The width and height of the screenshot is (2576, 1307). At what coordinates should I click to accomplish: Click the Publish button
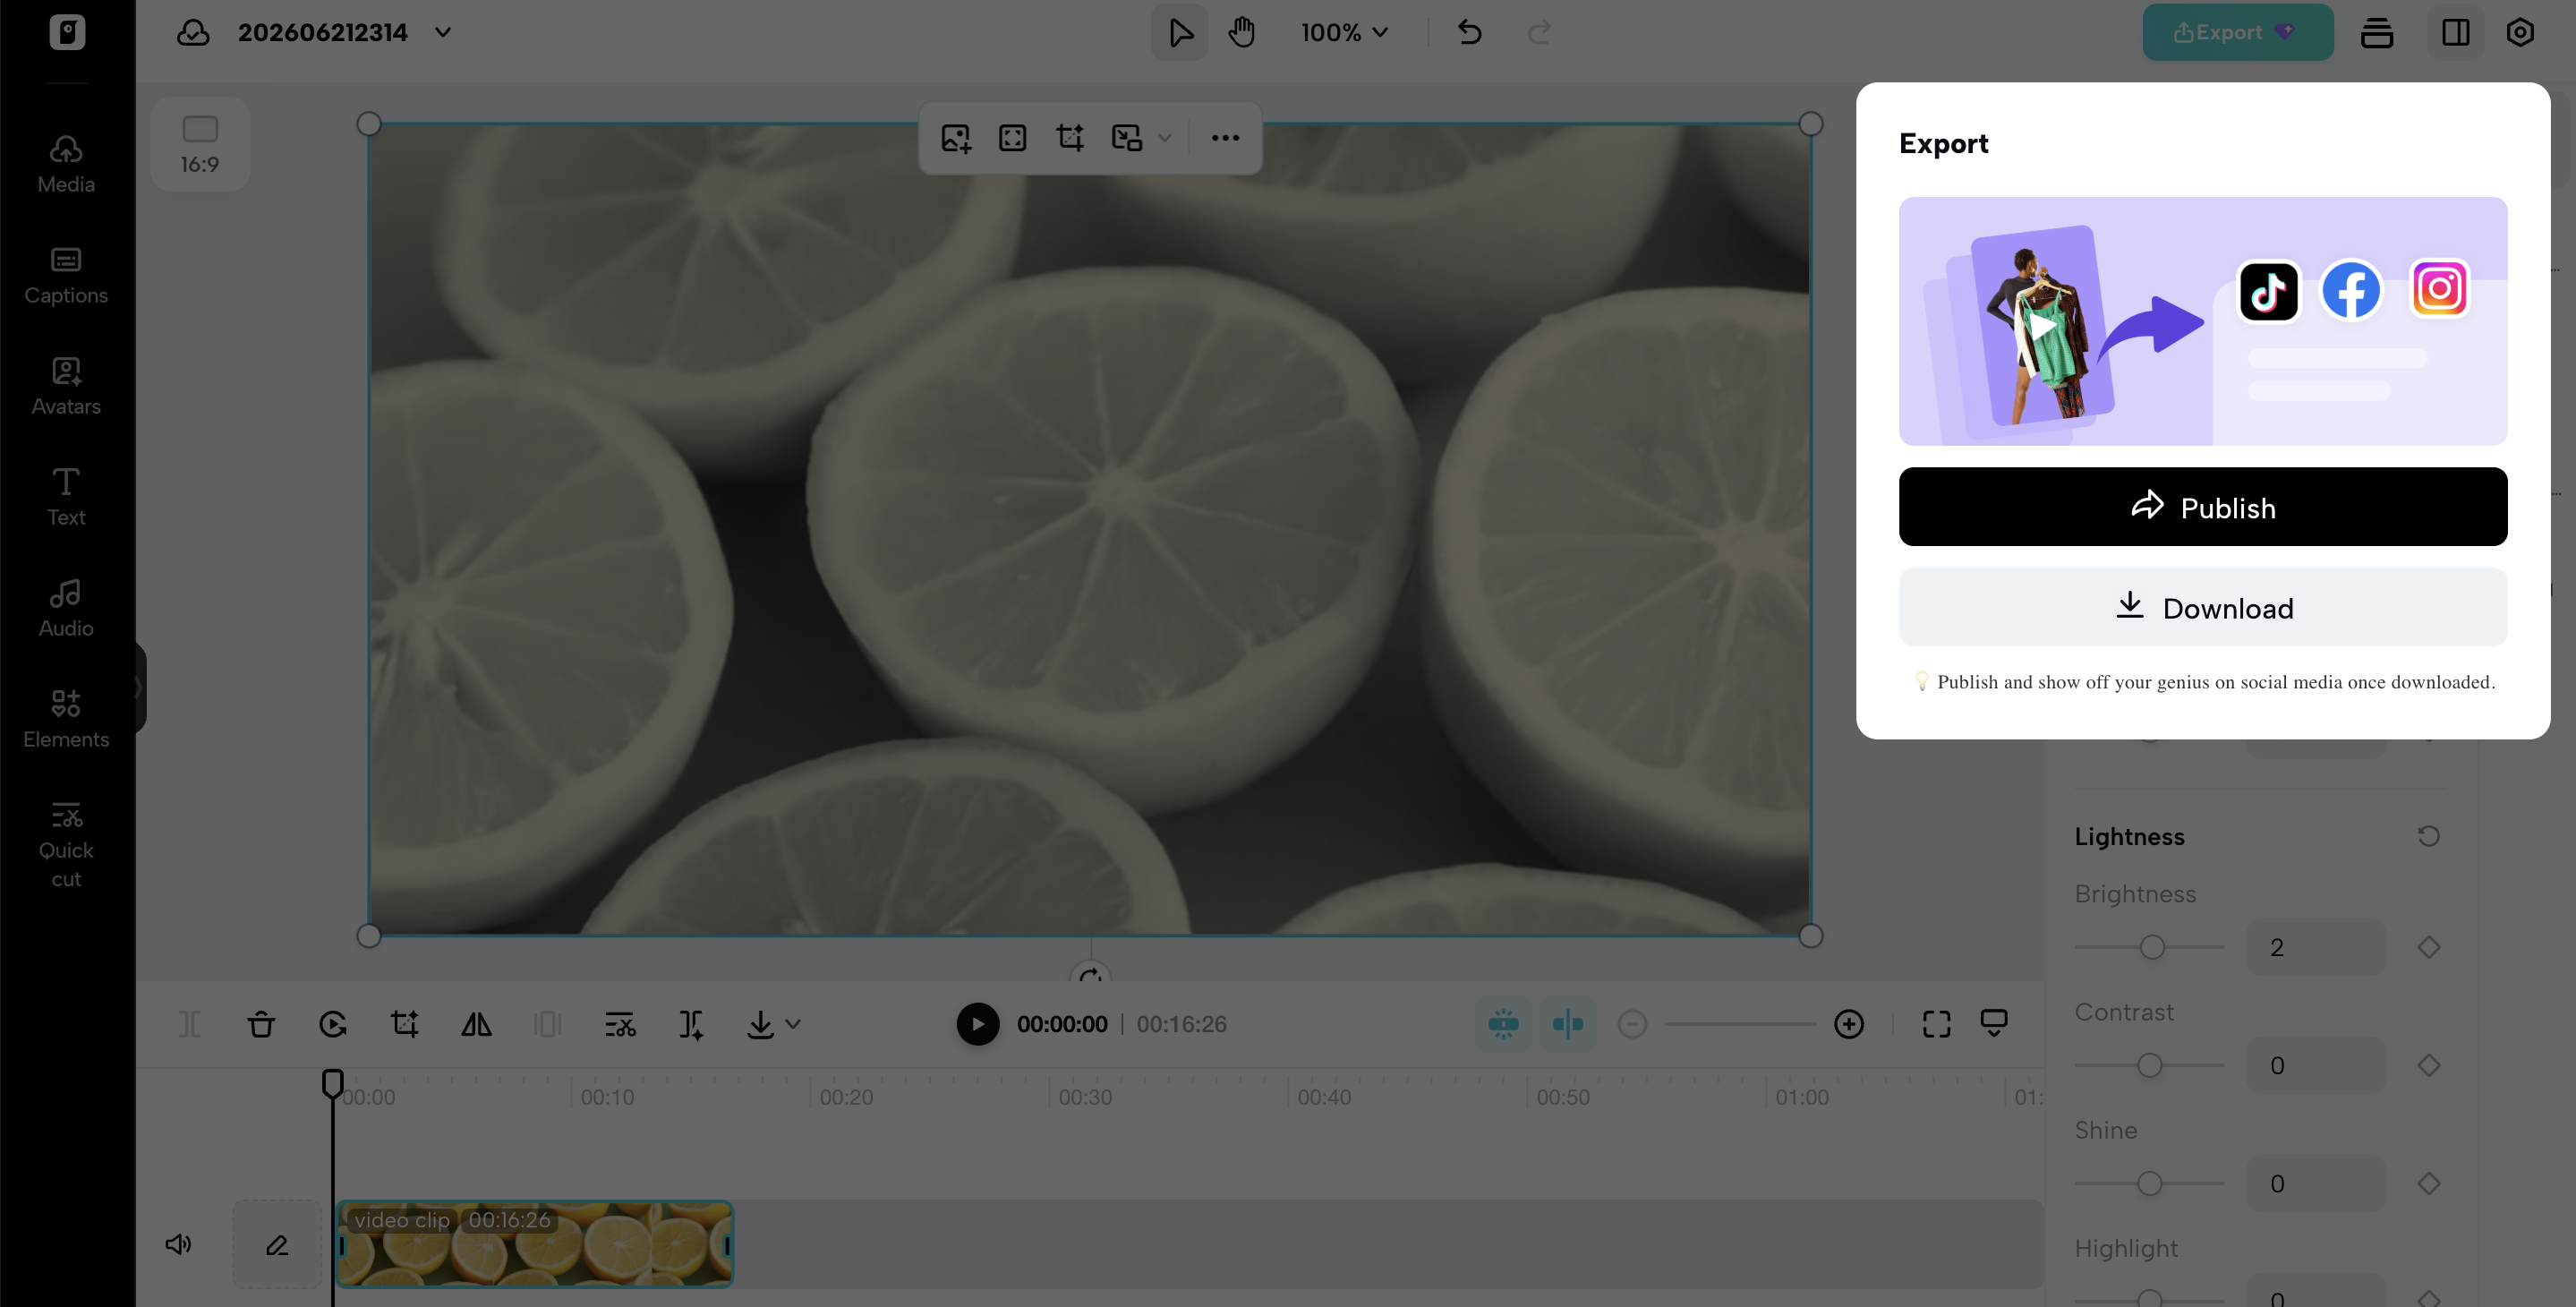click(x=2202, y=507)
